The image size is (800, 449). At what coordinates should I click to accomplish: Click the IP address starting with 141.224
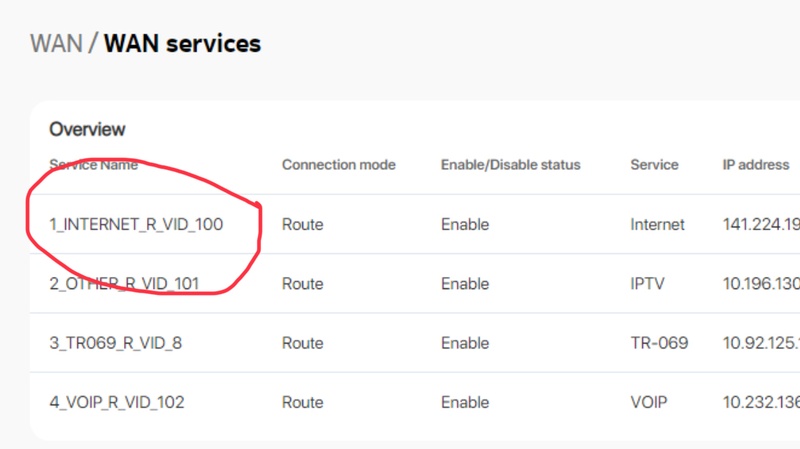pos(760,224)
